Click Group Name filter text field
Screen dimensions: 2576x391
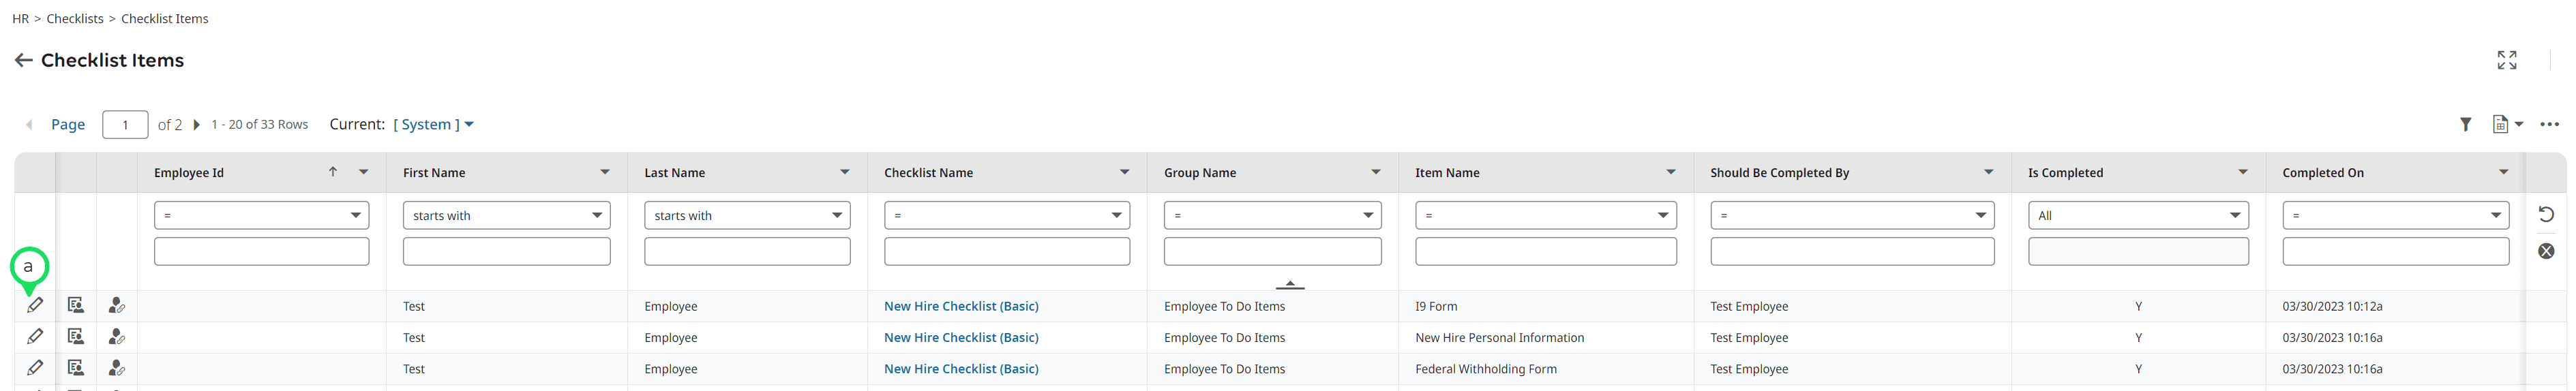click(x=1272, y=251)
